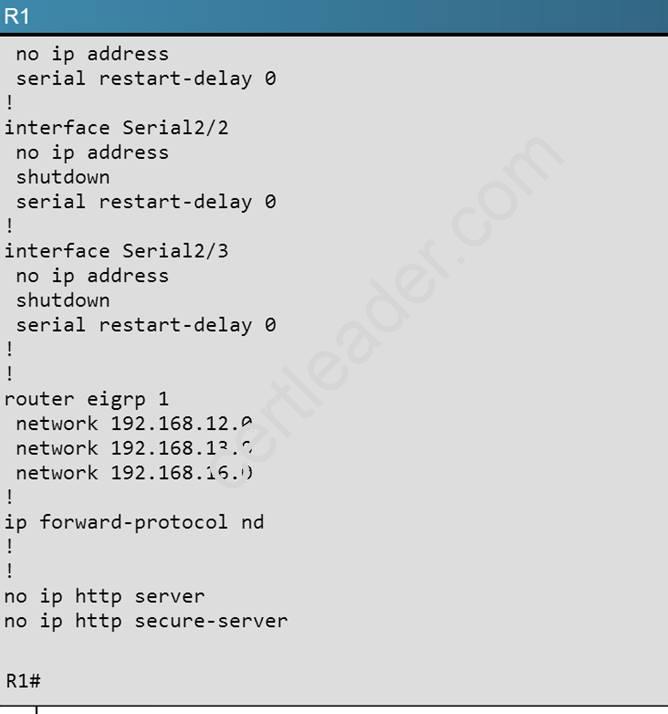Click the 'no ip http server' line

(104, 596)
